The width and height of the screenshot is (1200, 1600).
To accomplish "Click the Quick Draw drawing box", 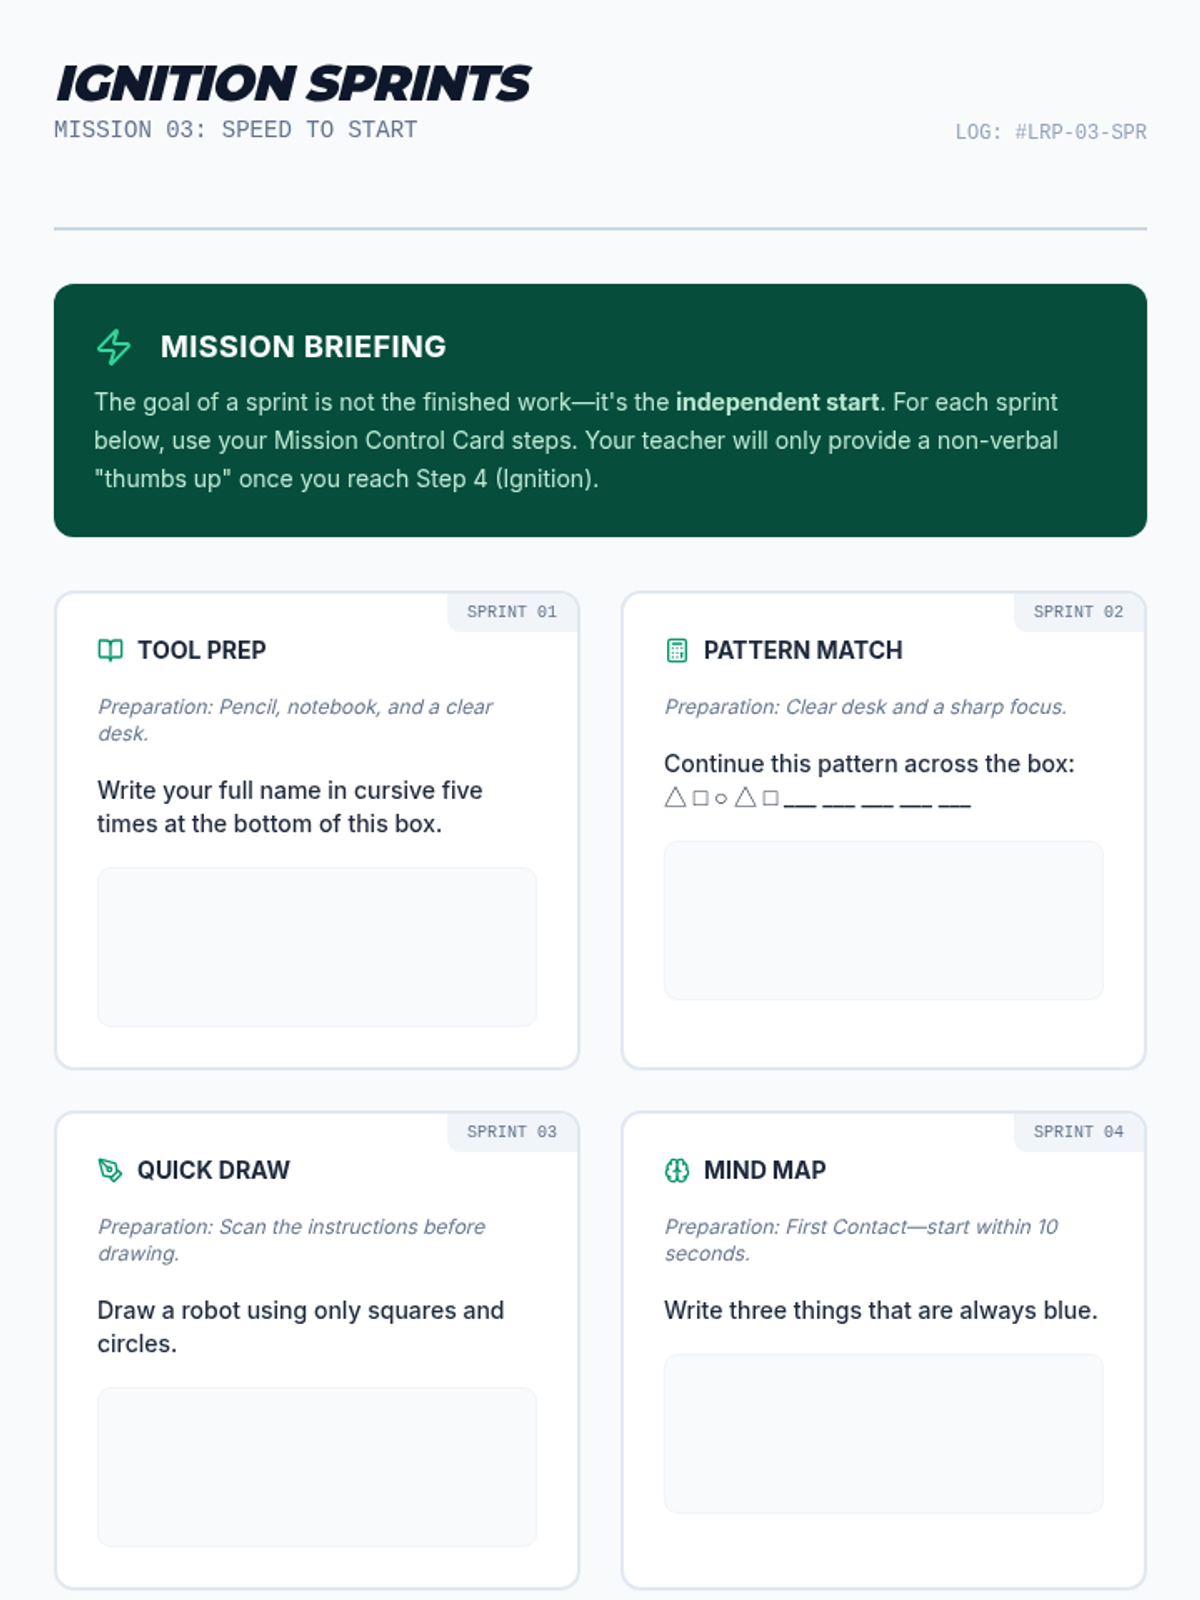I will (317, 1467).
